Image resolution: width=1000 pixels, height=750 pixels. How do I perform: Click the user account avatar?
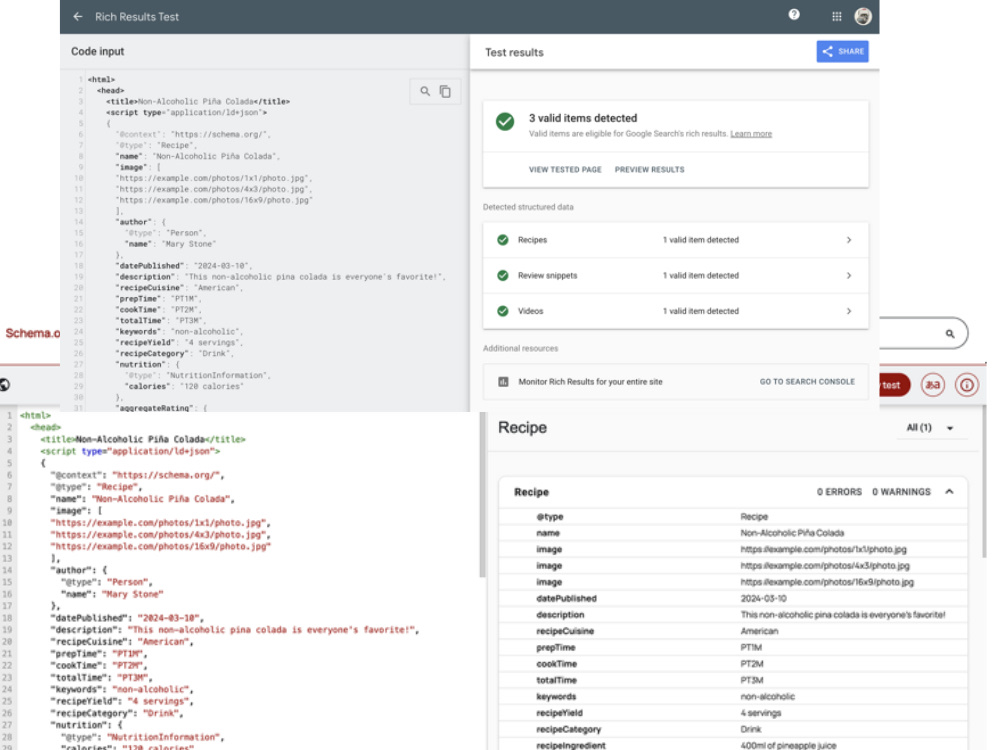pos(863,17)
